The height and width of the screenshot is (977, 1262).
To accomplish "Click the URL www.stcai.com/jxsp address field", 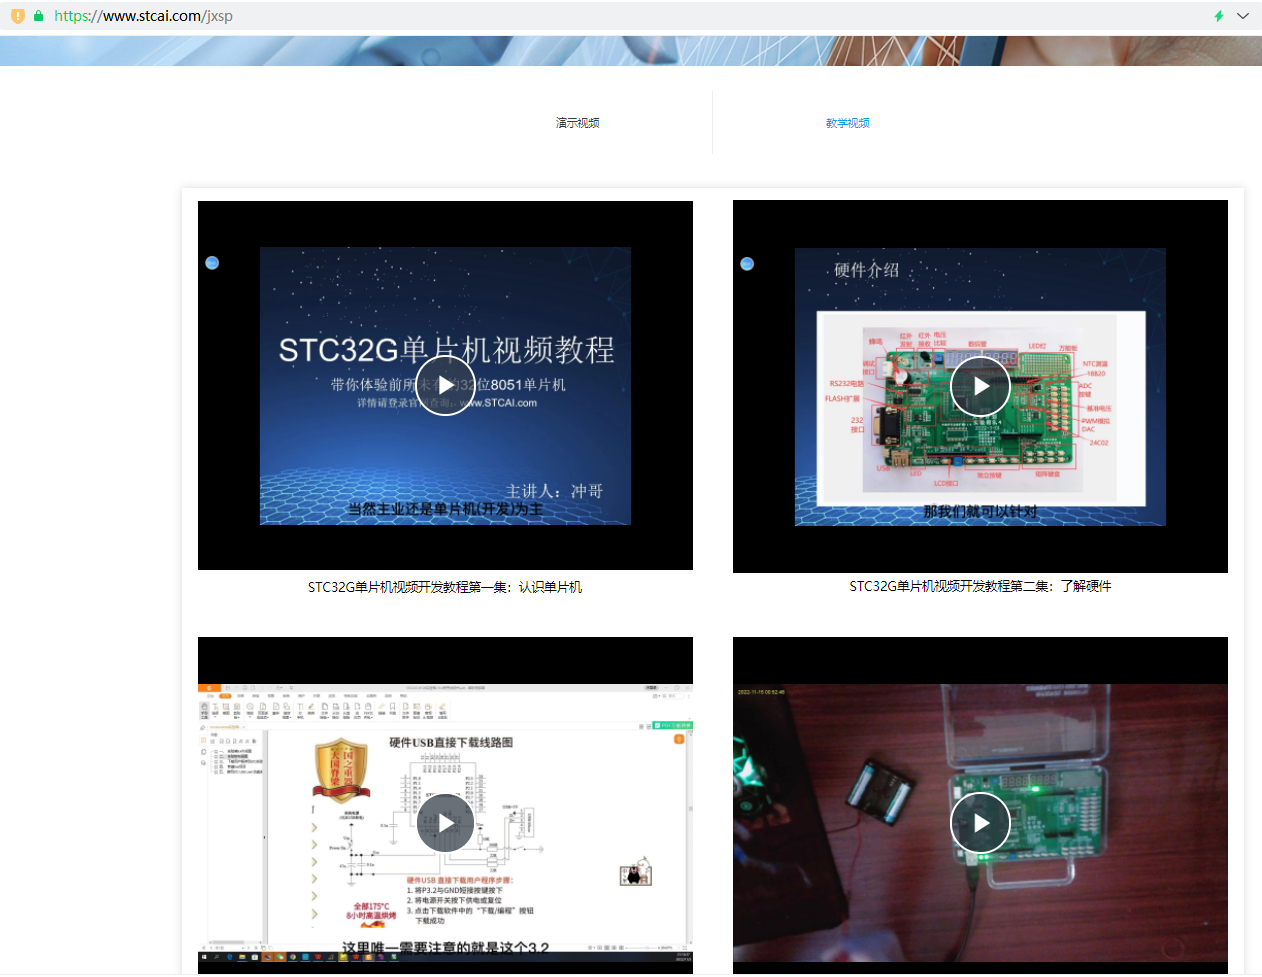I will point(143,16).
